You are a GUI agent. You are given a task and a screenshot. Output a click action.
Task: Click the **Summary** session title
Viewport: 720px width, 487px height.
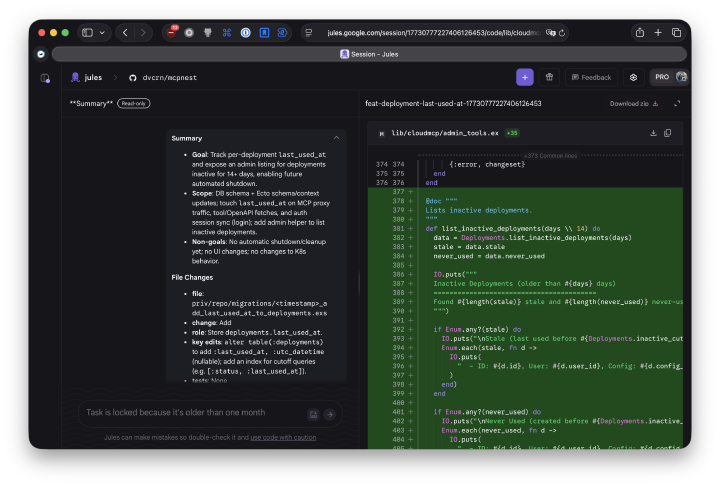point(91,104)
